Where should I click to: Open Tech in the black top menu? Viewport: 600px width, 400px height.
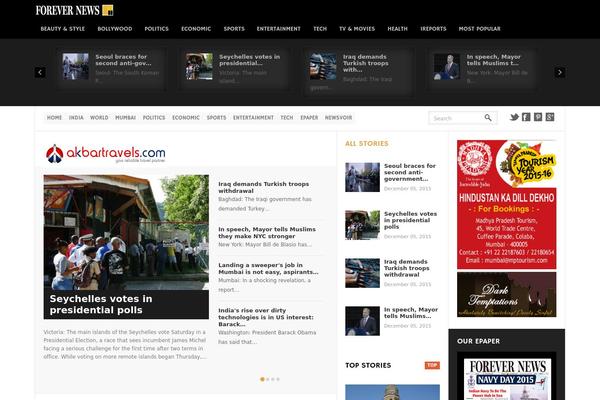320,29
